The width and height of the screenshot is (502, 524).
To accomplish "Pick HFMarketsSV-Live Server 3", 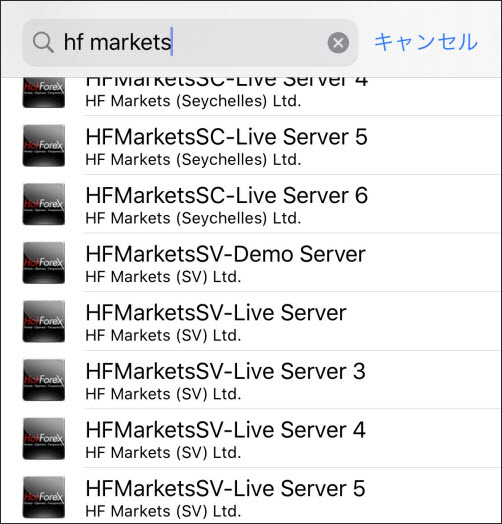I will point(251,380).
